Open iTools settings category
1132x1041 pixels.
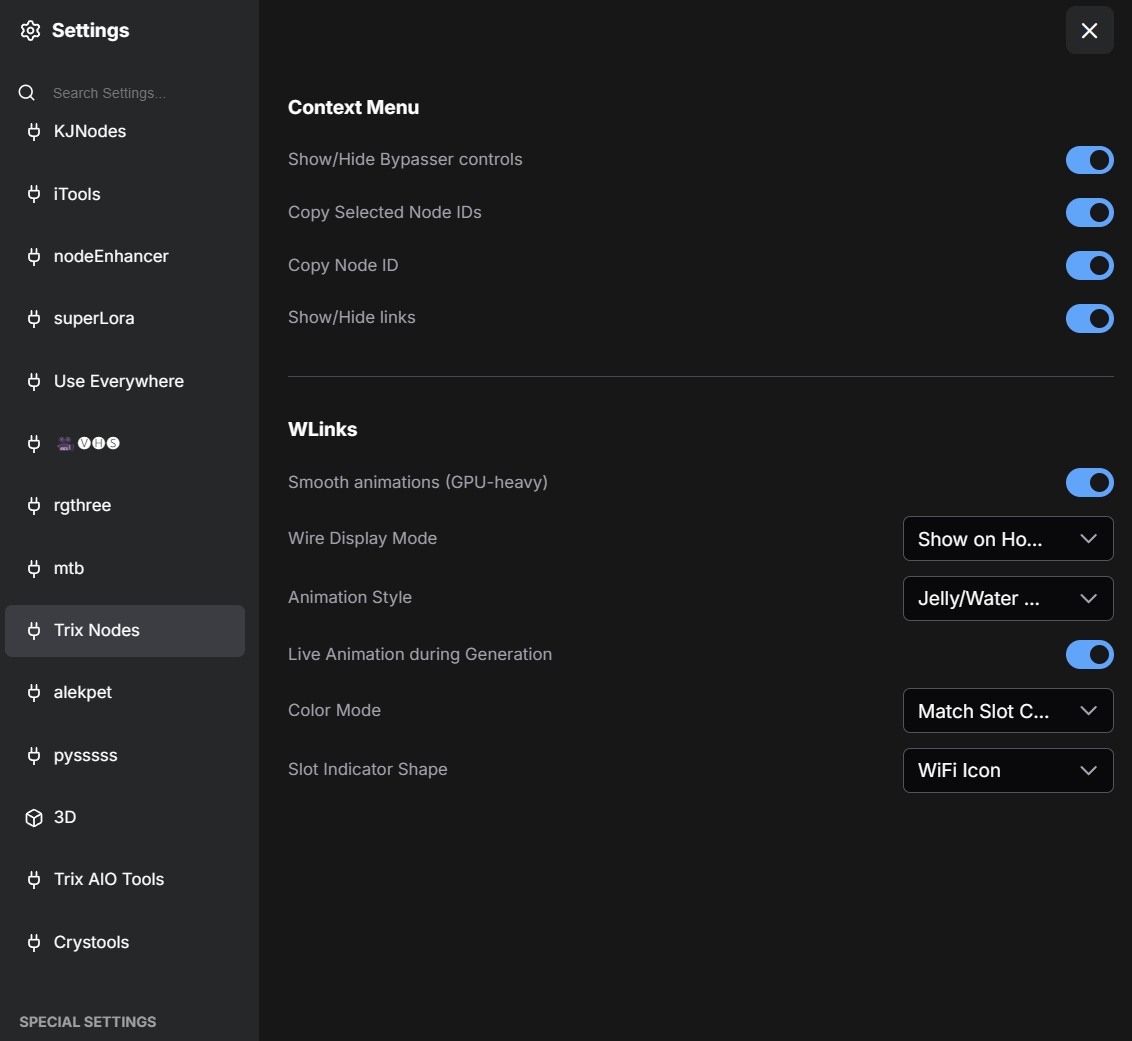click(125, 194)
